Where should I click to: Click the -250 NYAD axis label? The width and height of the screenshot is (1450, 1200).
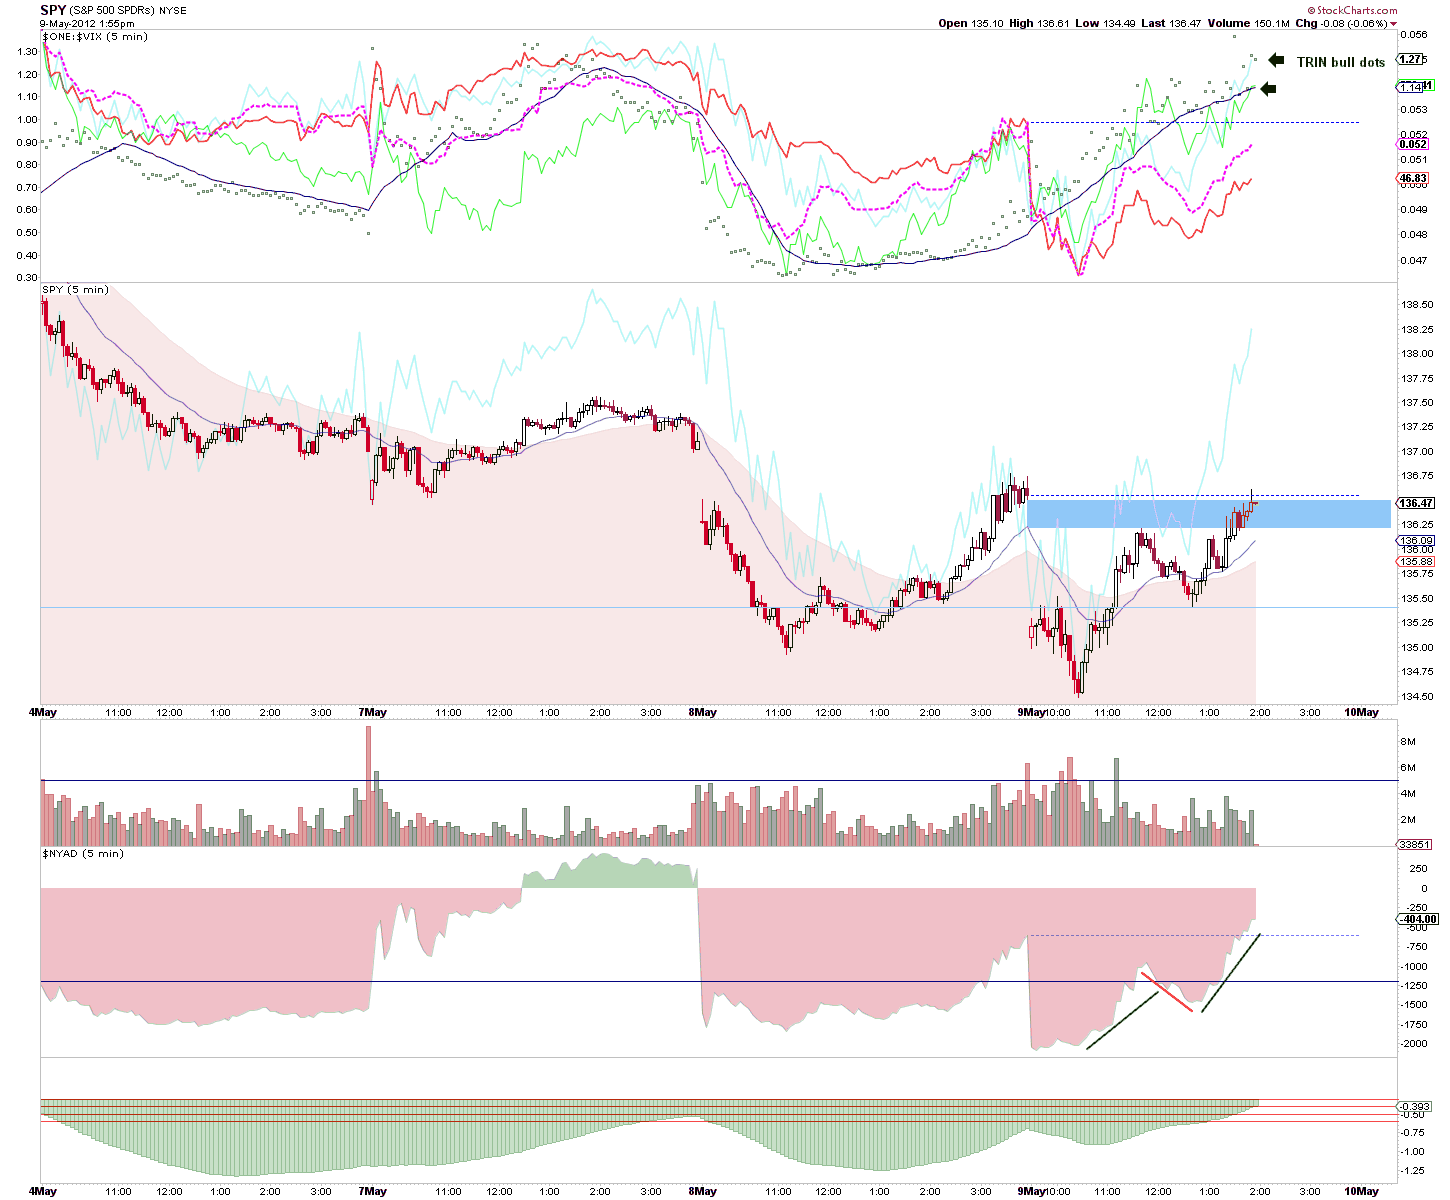click(1417, 908)
